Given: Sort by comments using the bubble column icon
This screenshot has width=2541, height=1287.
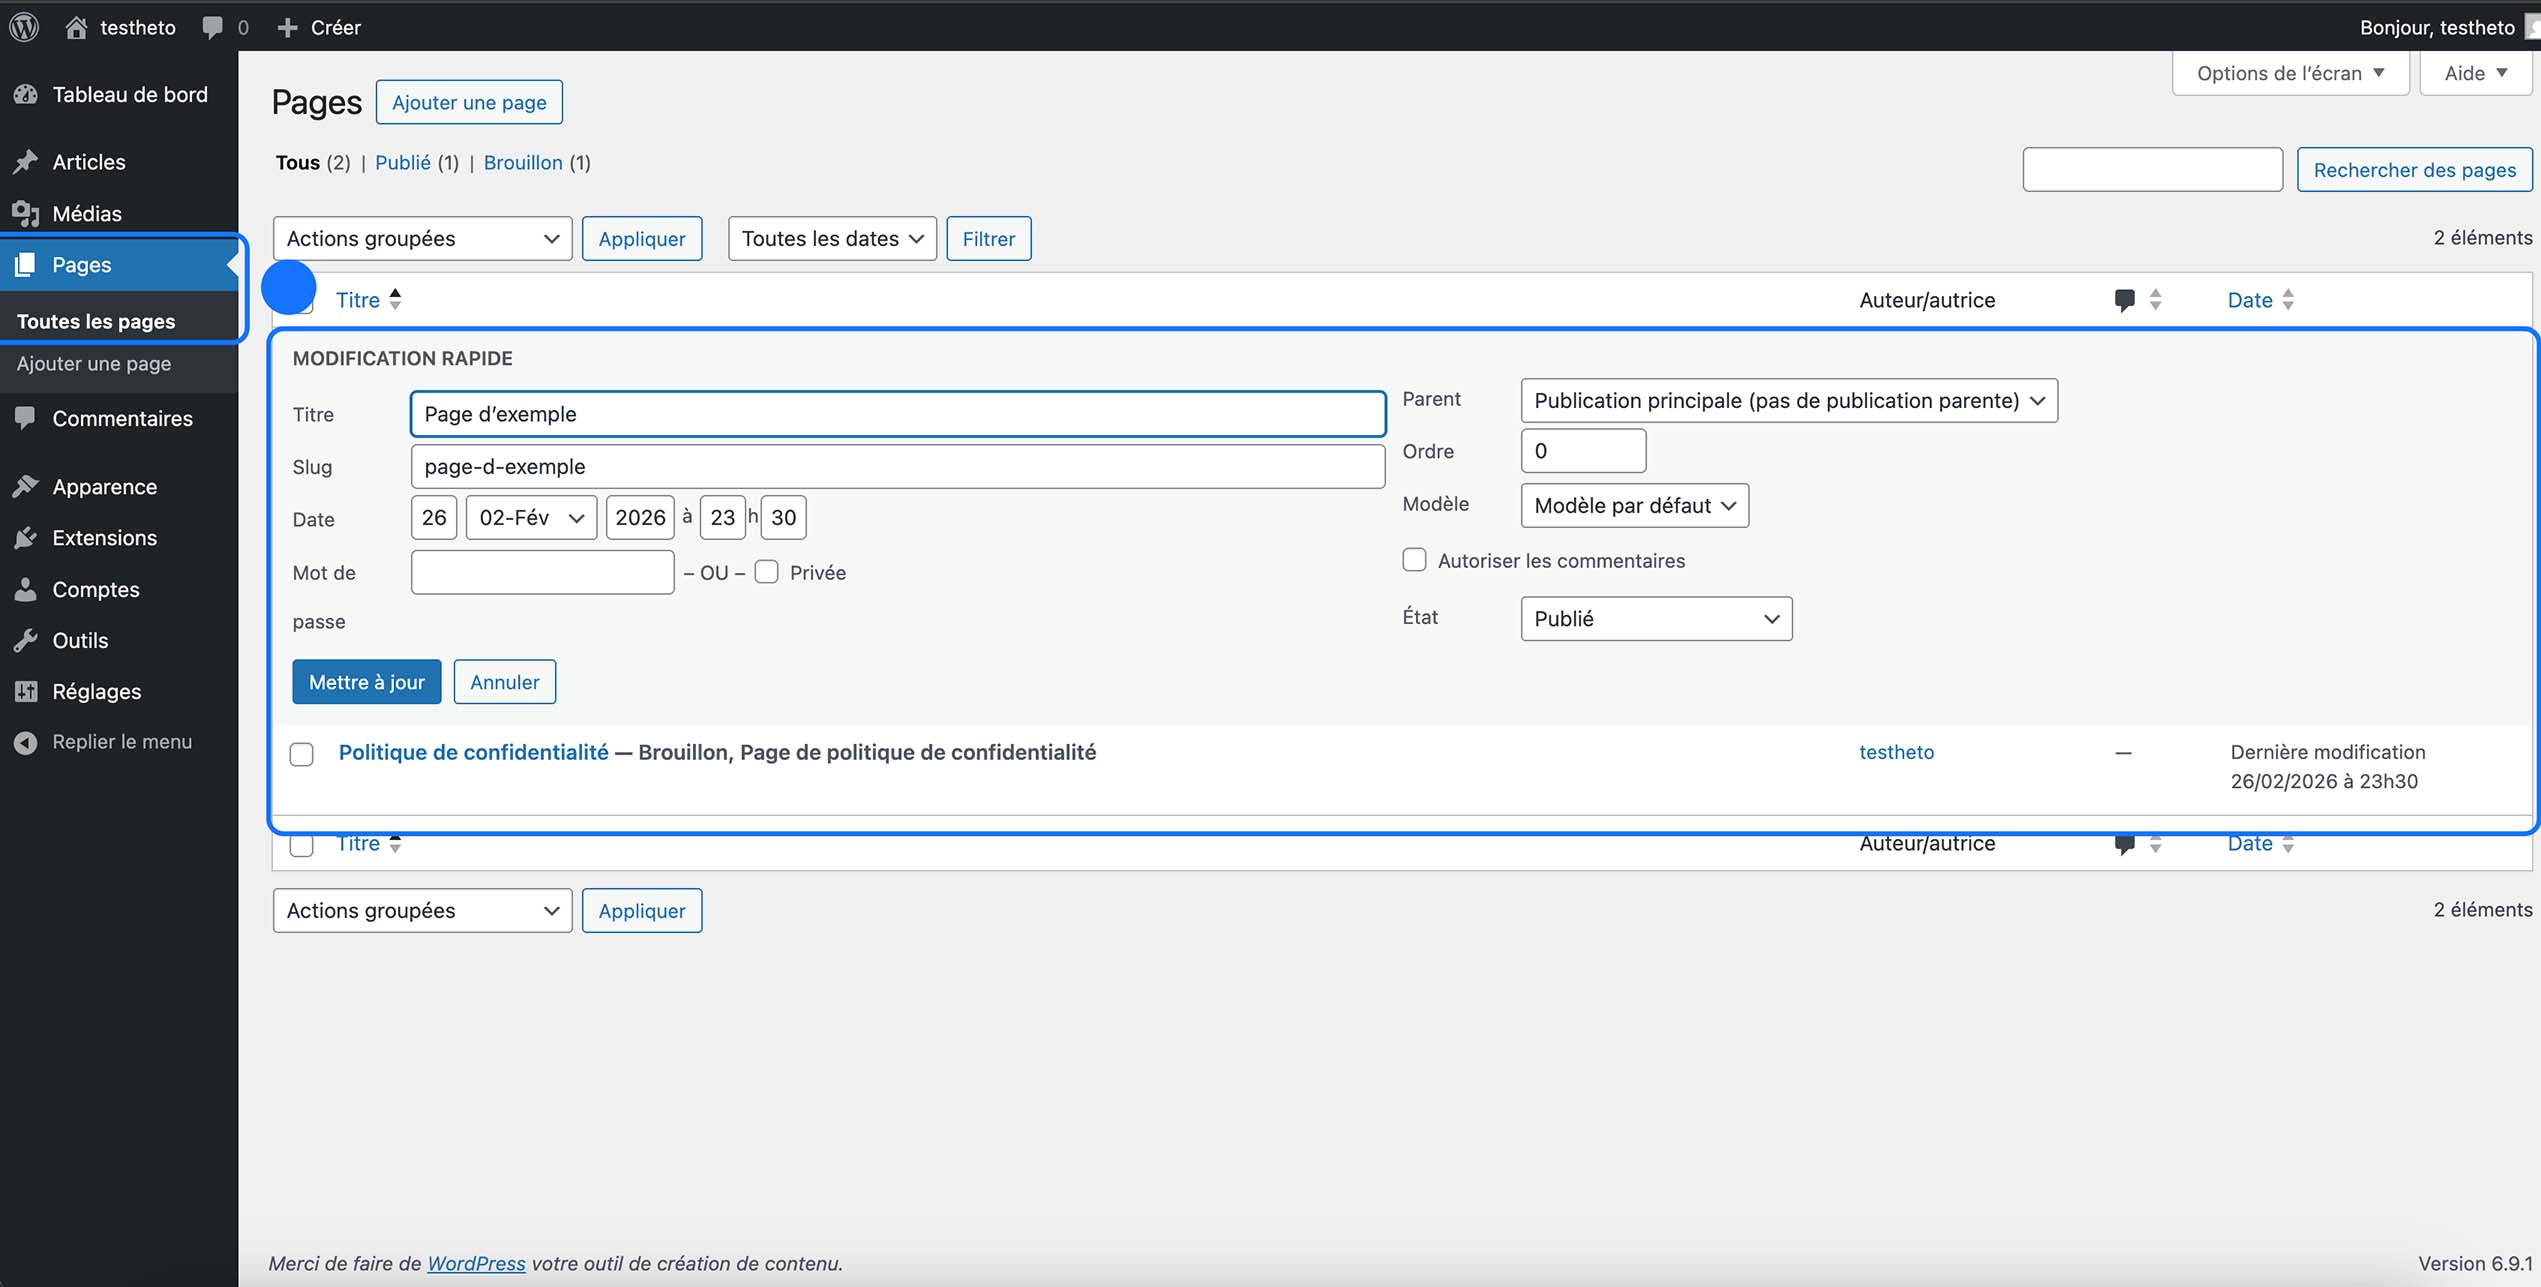Looking at the screenshot, I should (x=2125, y=299).
